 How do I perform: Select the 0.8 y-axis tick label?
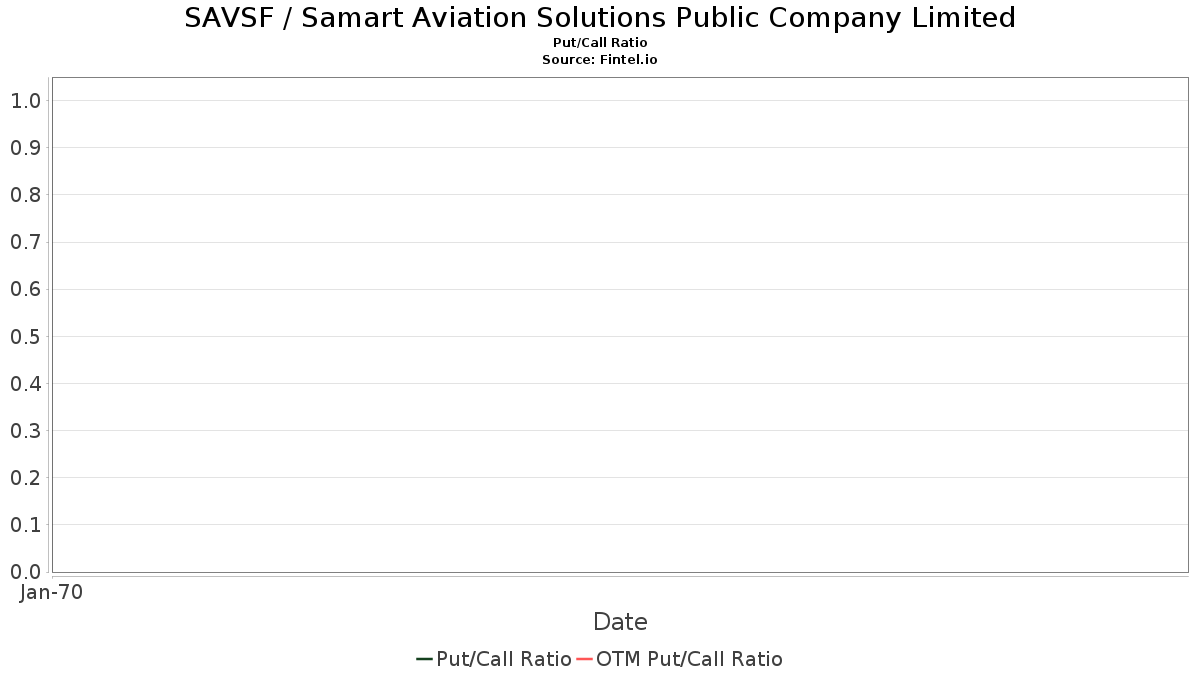click(x=25, y=195)
